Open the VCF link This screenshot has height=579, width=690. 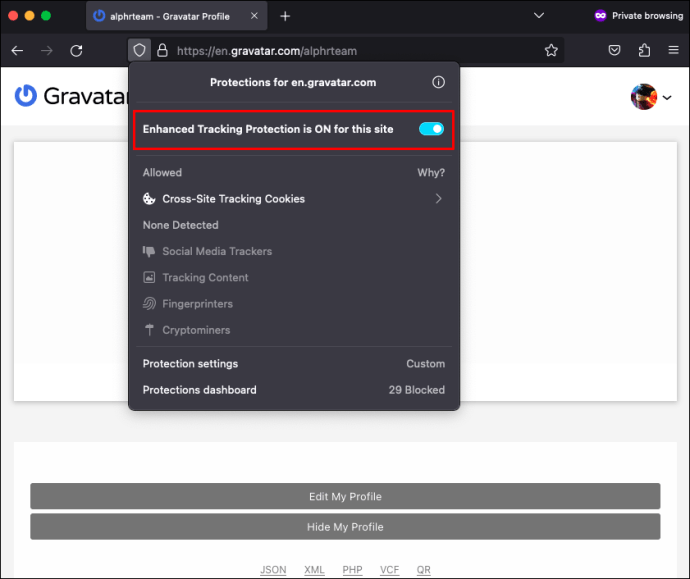pyautogui.click(x=389, y=570)
